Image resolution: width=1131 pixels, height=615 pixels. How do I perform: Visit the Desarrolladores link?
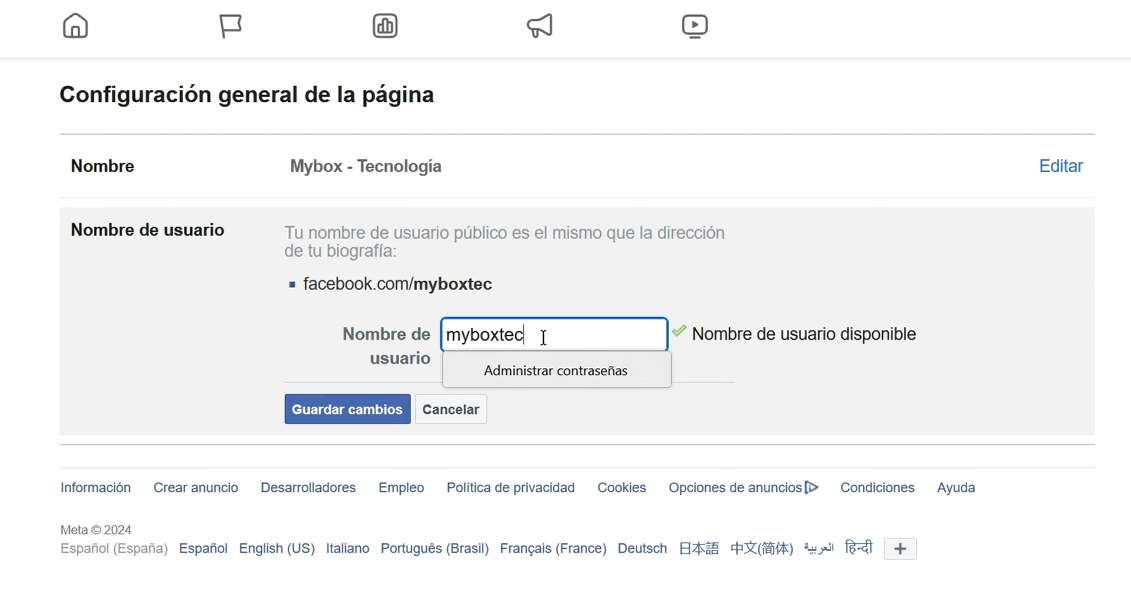[x=308, y=488]
